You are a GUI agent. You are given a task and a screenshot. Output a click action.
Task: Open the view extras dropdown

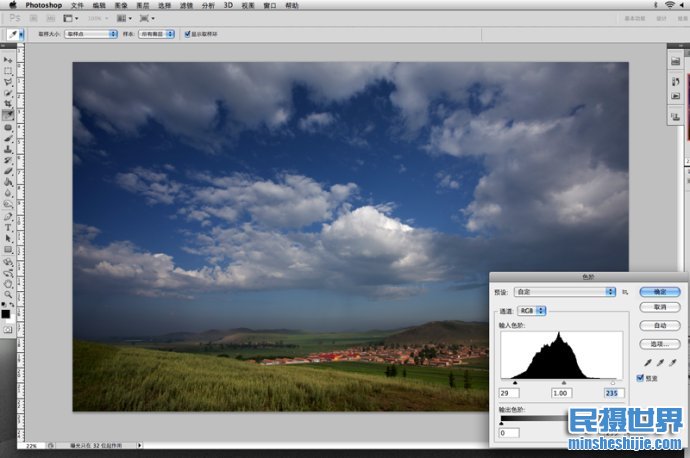(71, 18)
